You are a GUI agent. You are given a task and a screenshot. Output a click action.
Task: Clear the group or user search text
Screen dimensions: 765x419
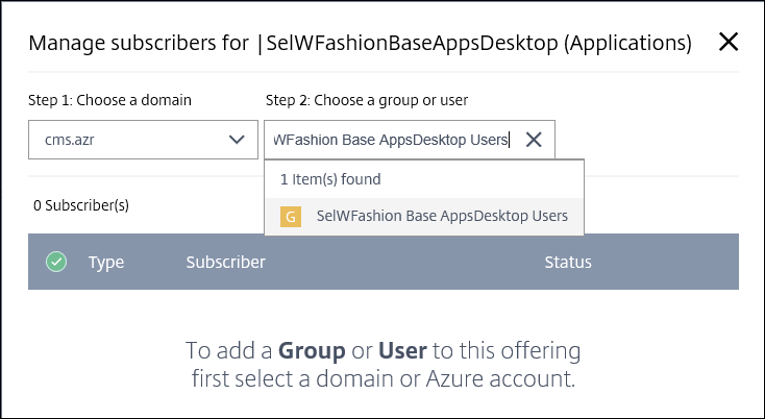coord(534,140)
